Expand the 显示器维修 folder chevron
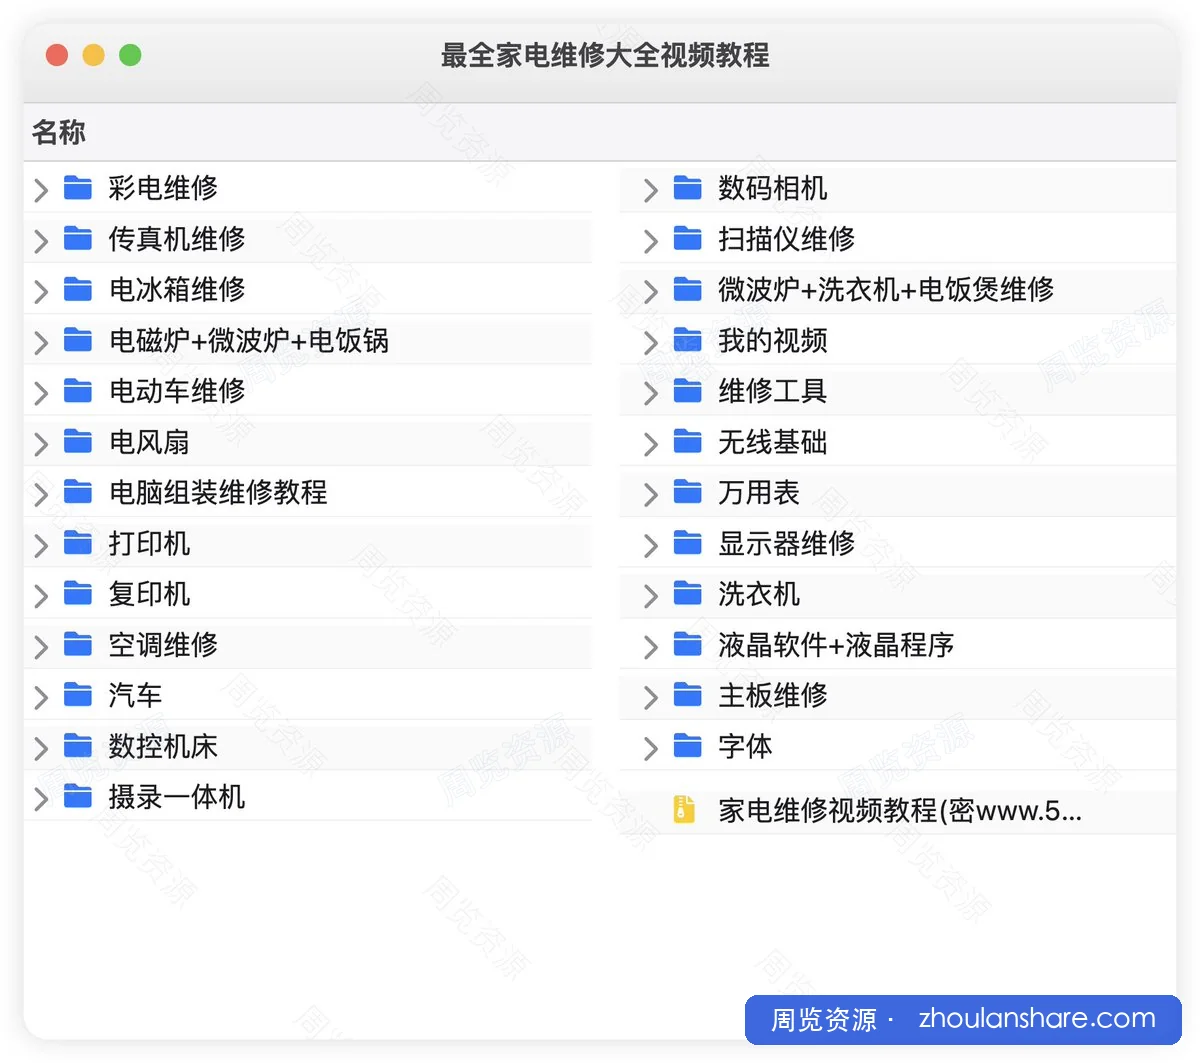 click(651, 545)
